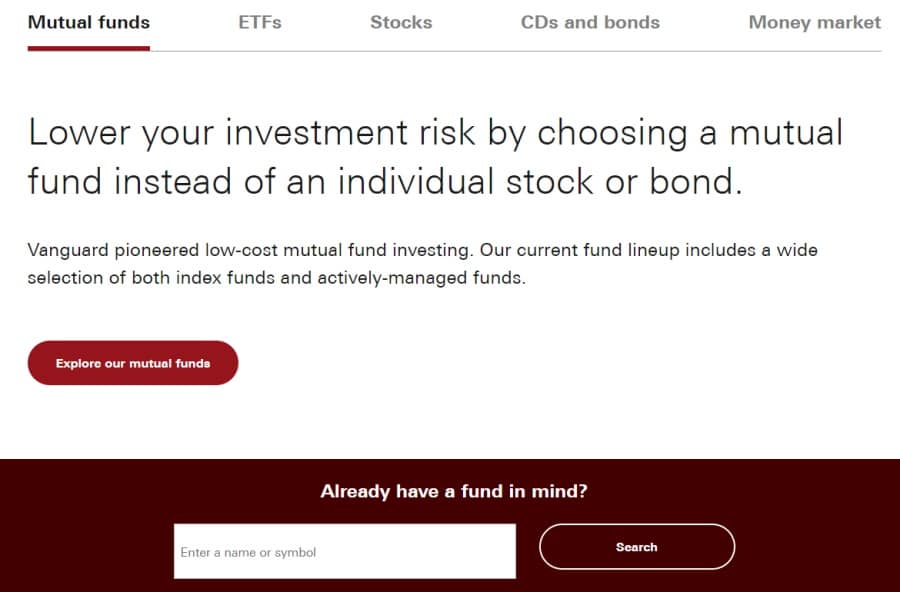Open Money market from the navigation bar

[x=813, y=22]
